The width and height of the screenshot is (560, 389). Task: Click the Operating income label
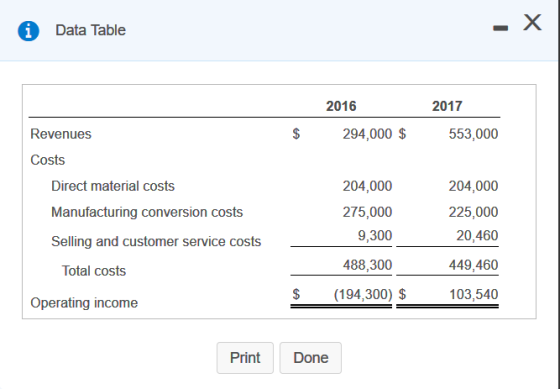(84, 303)
